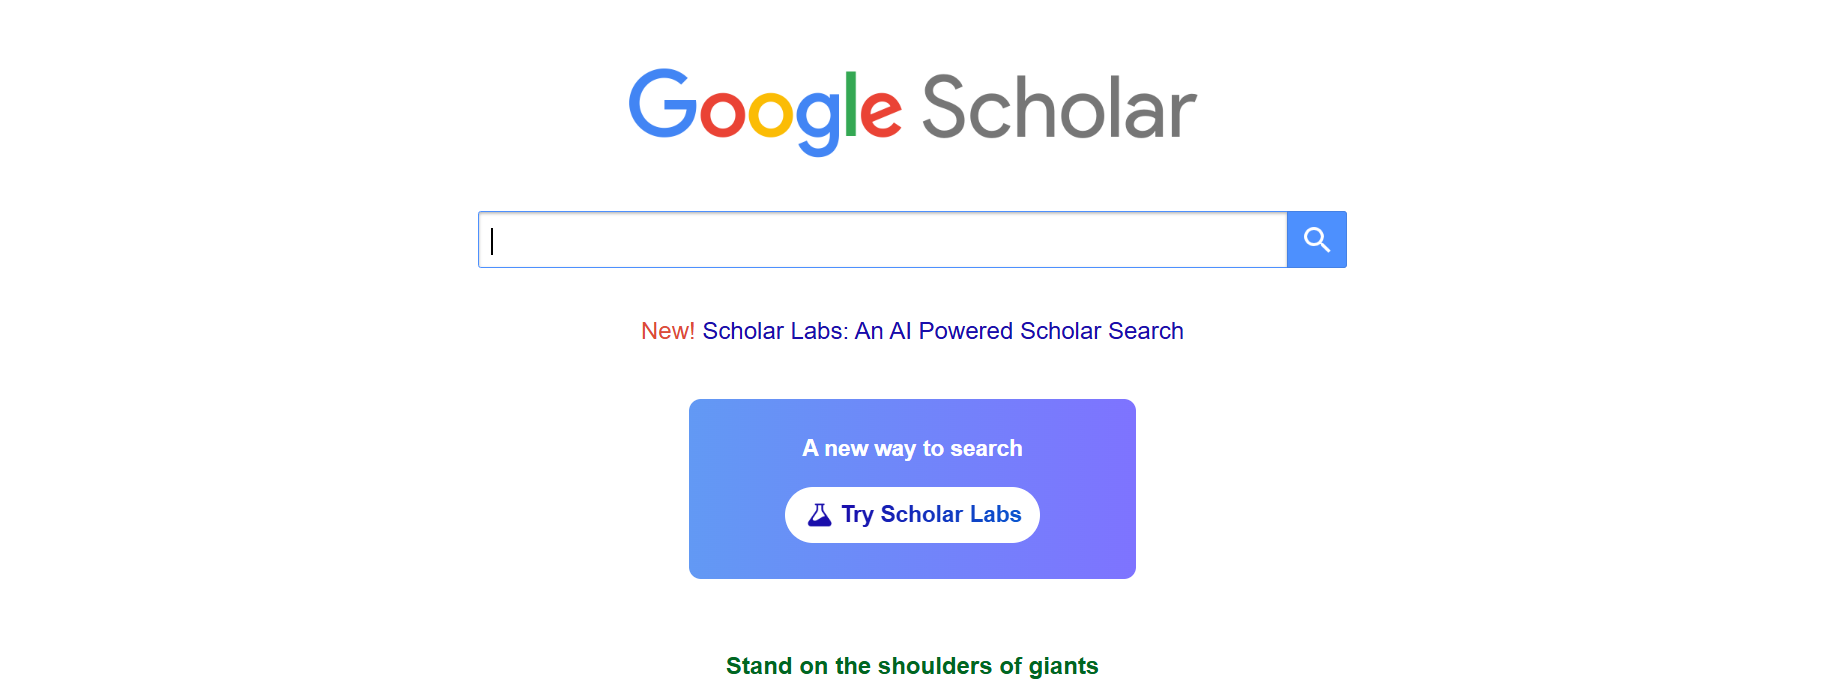Click the green letter l in Google logo
This screenshot has height=694, width=1848.
click(x=851, y=104)
